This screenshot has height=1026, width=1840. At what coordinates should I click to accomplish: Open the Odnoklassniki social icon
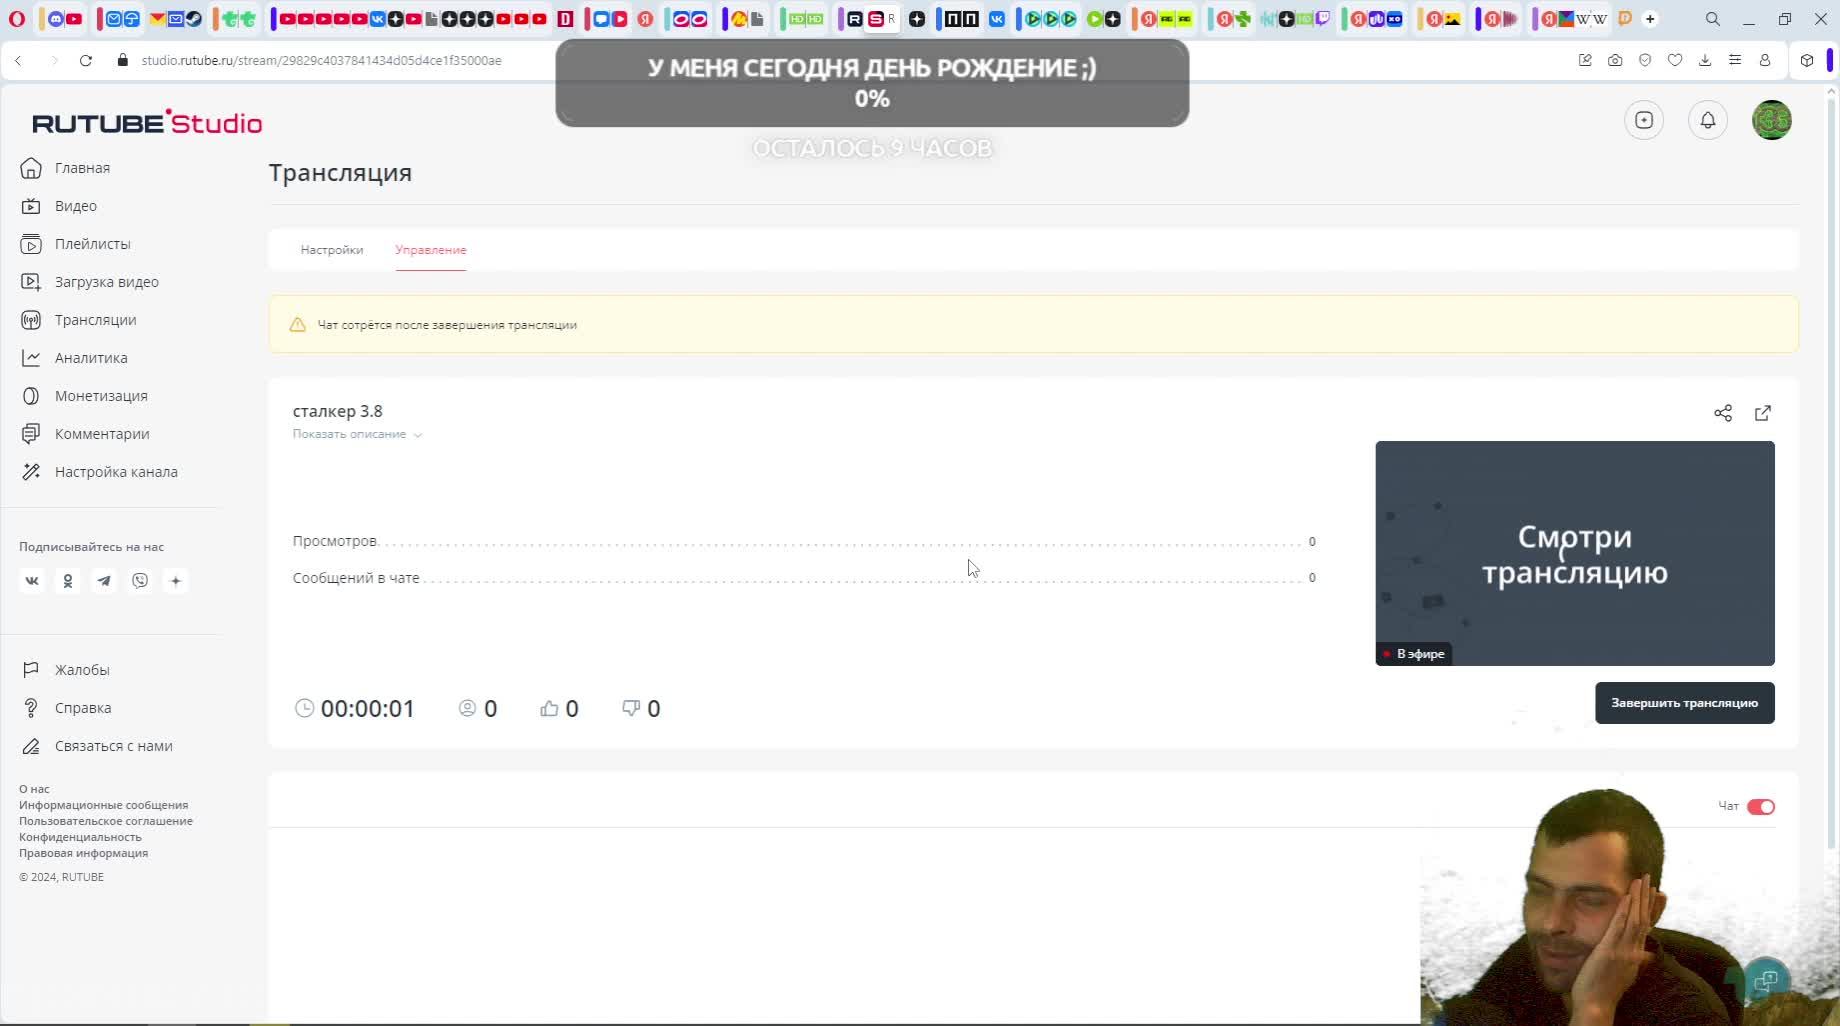[68, 581]
